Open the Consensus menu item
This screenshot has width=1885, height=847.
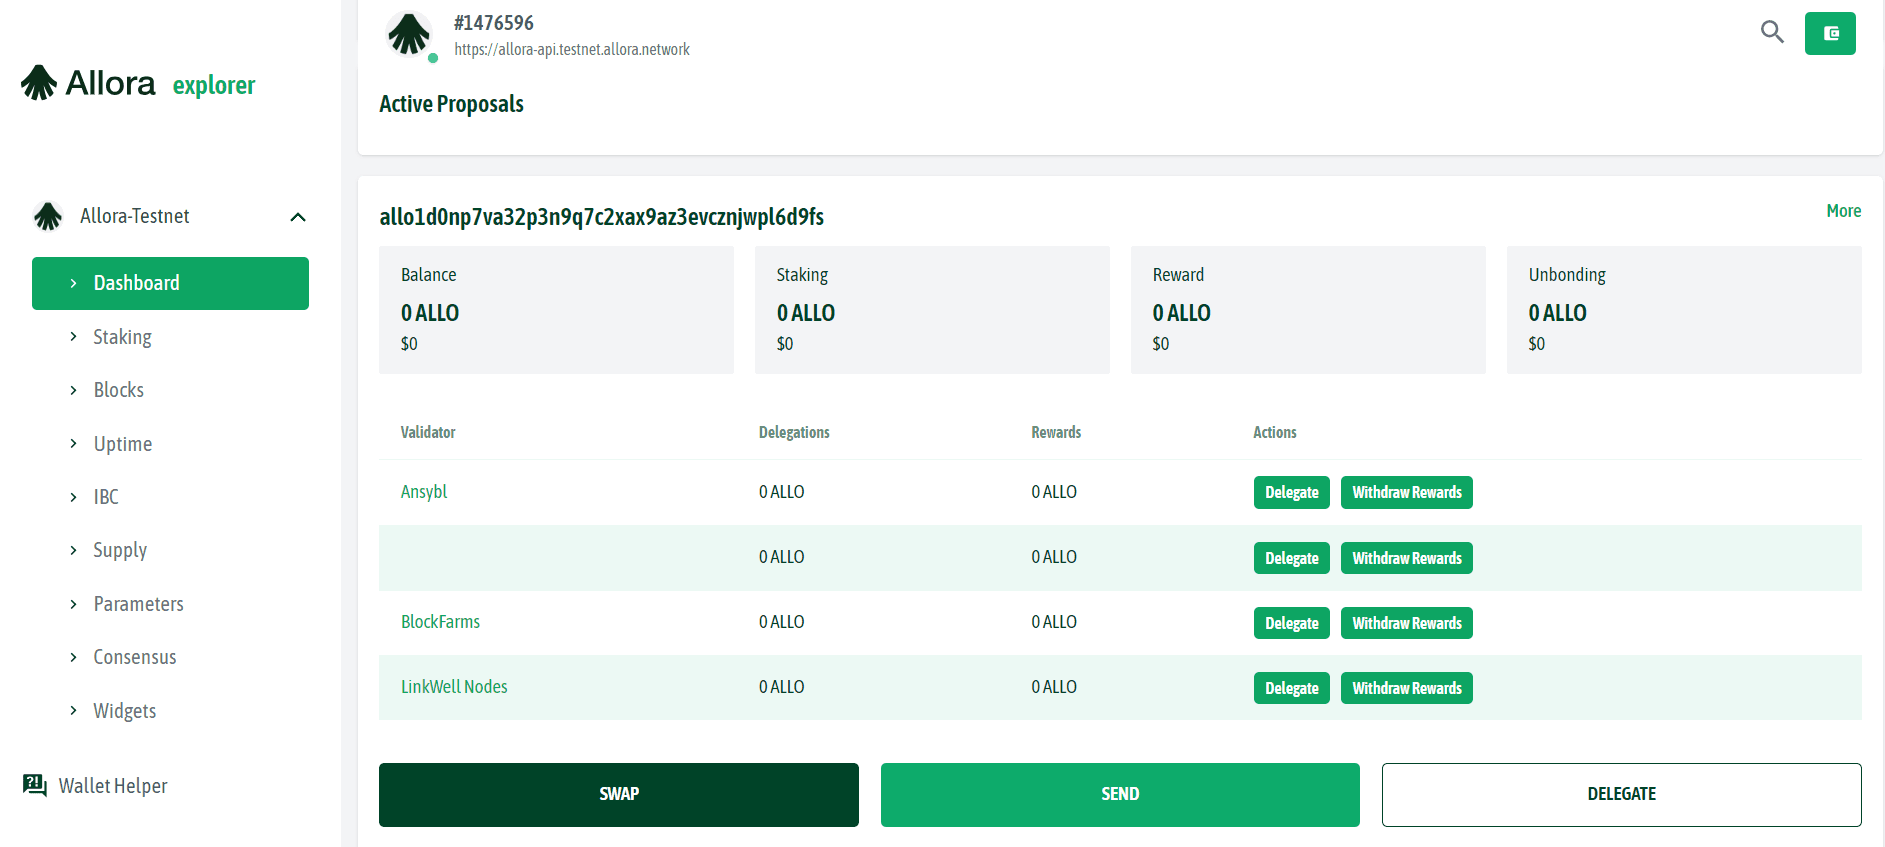point(134,657)
